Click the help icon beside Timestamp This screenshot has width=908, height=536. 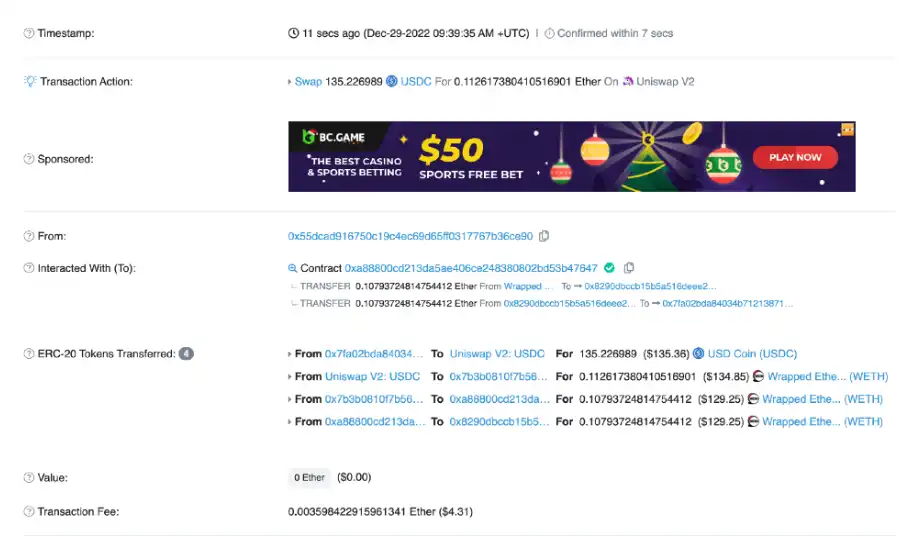click(x=28, y=33)
